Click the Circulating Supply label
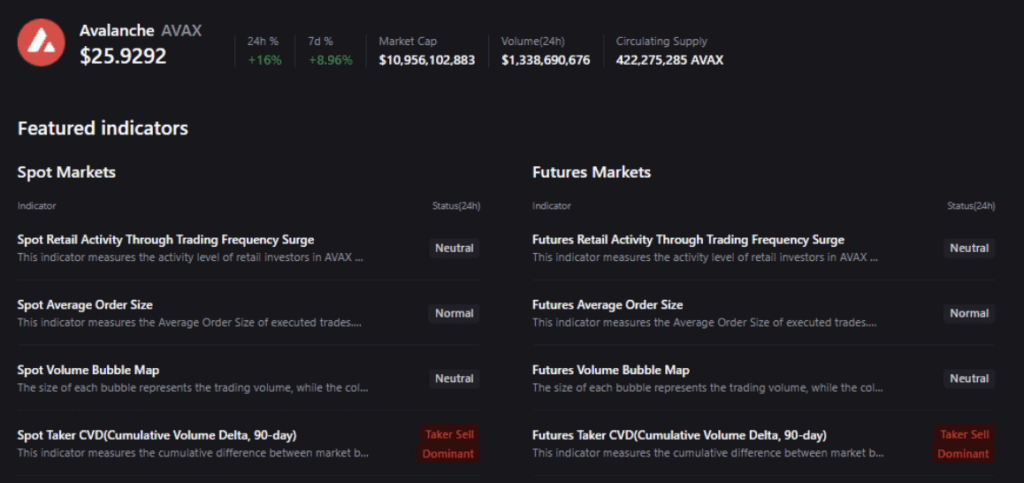1024x483 pixels. (662, 41)
